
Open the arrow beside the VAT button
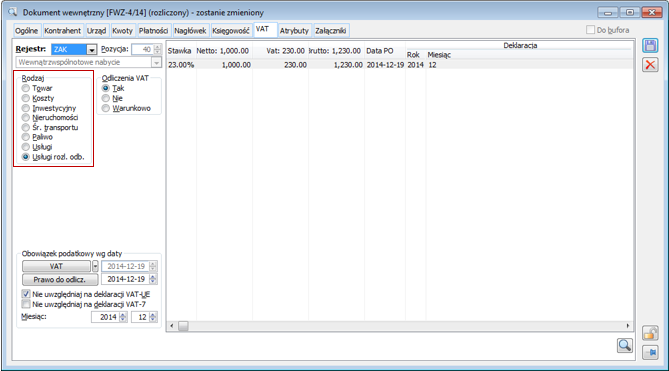[x=95, y=266]
